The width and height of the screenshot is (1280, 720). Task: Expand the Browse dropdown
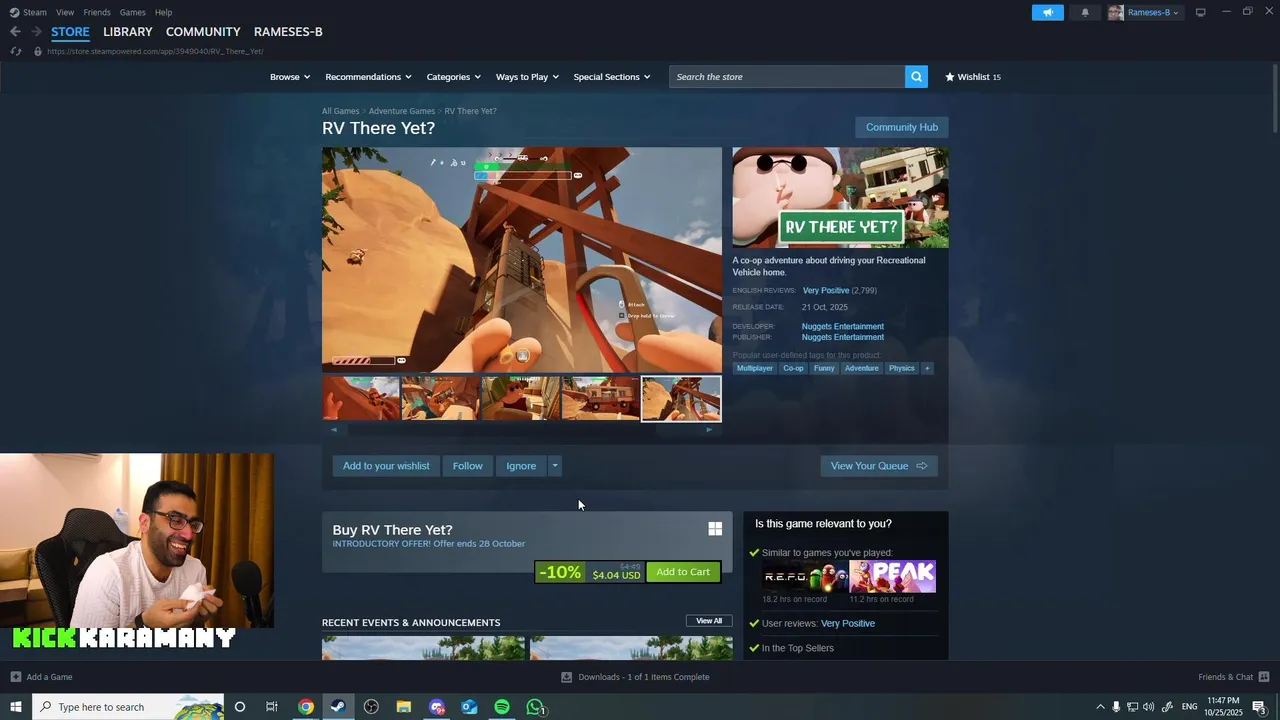(x=290, y=77)
